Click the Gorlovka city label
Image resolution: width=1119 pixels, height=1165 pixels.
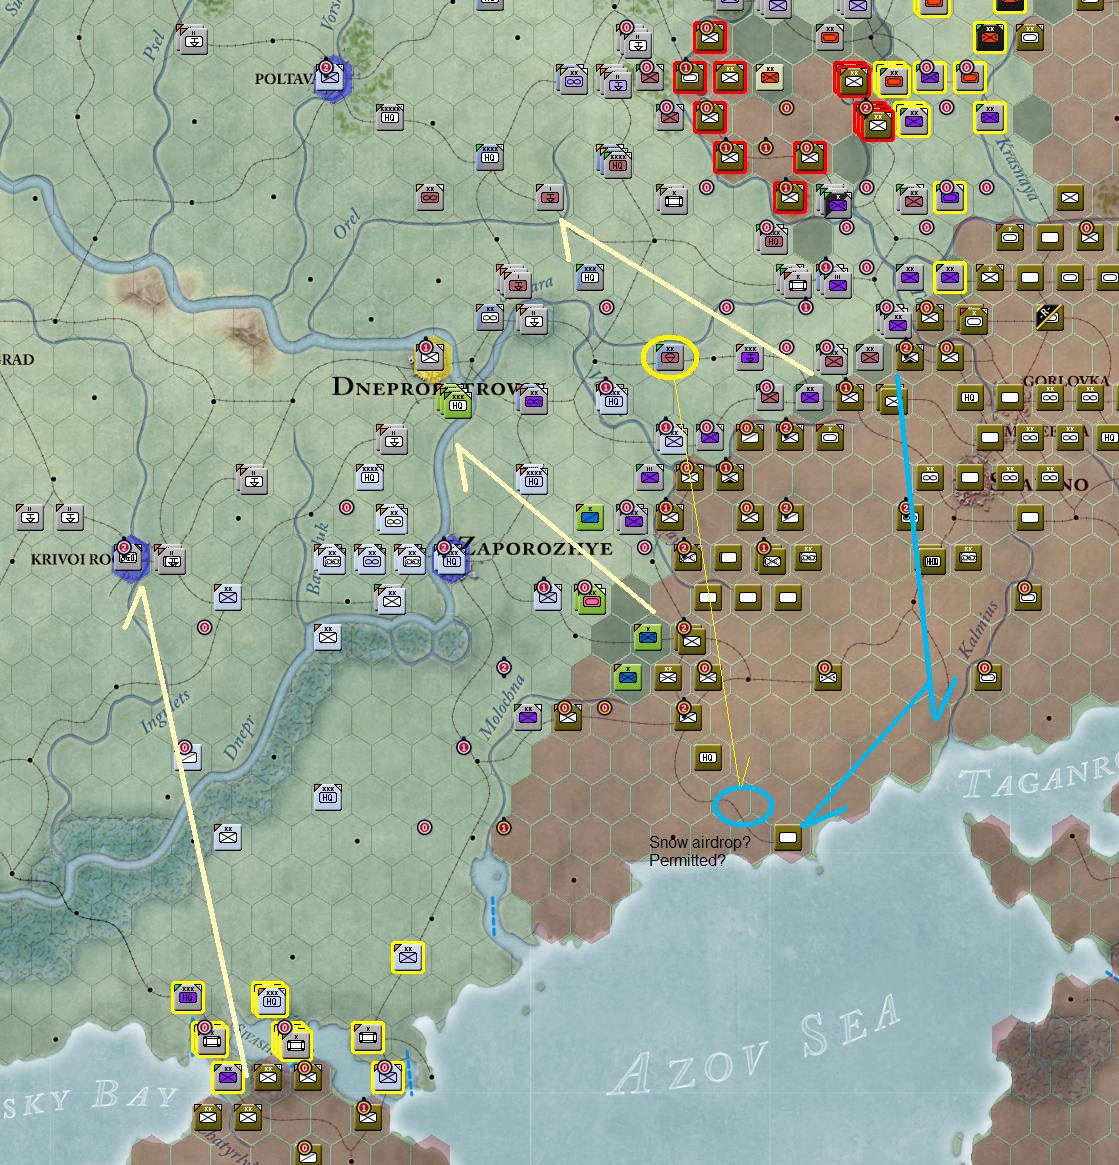click(x=1066, y=380)
